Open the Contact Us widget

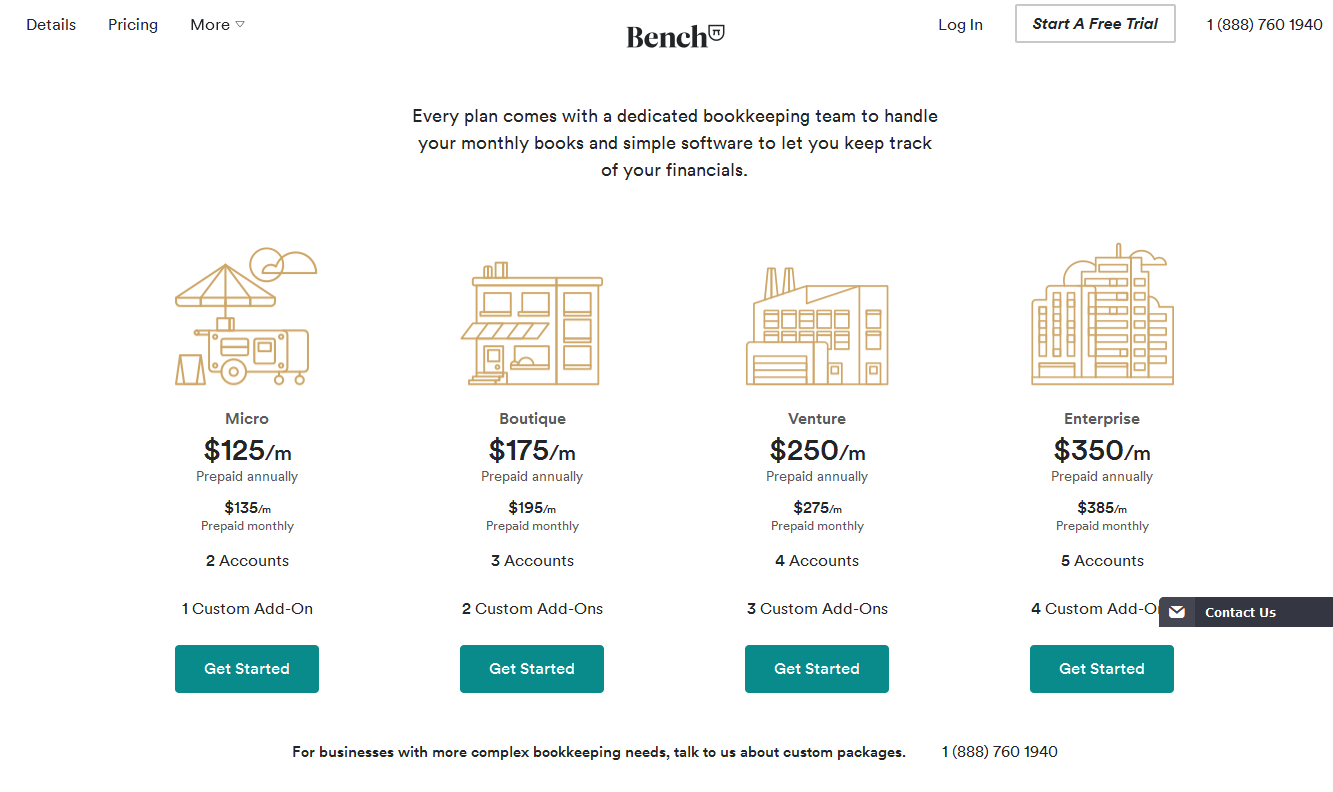pyautogui.click(x=1240, y=612)
